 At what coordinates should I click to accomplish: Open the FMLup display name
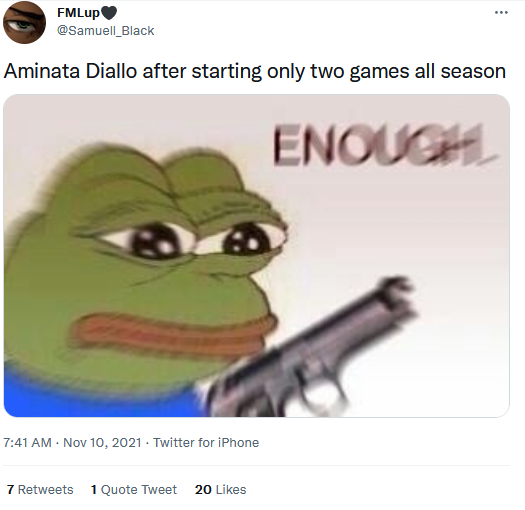pos(79,13)
